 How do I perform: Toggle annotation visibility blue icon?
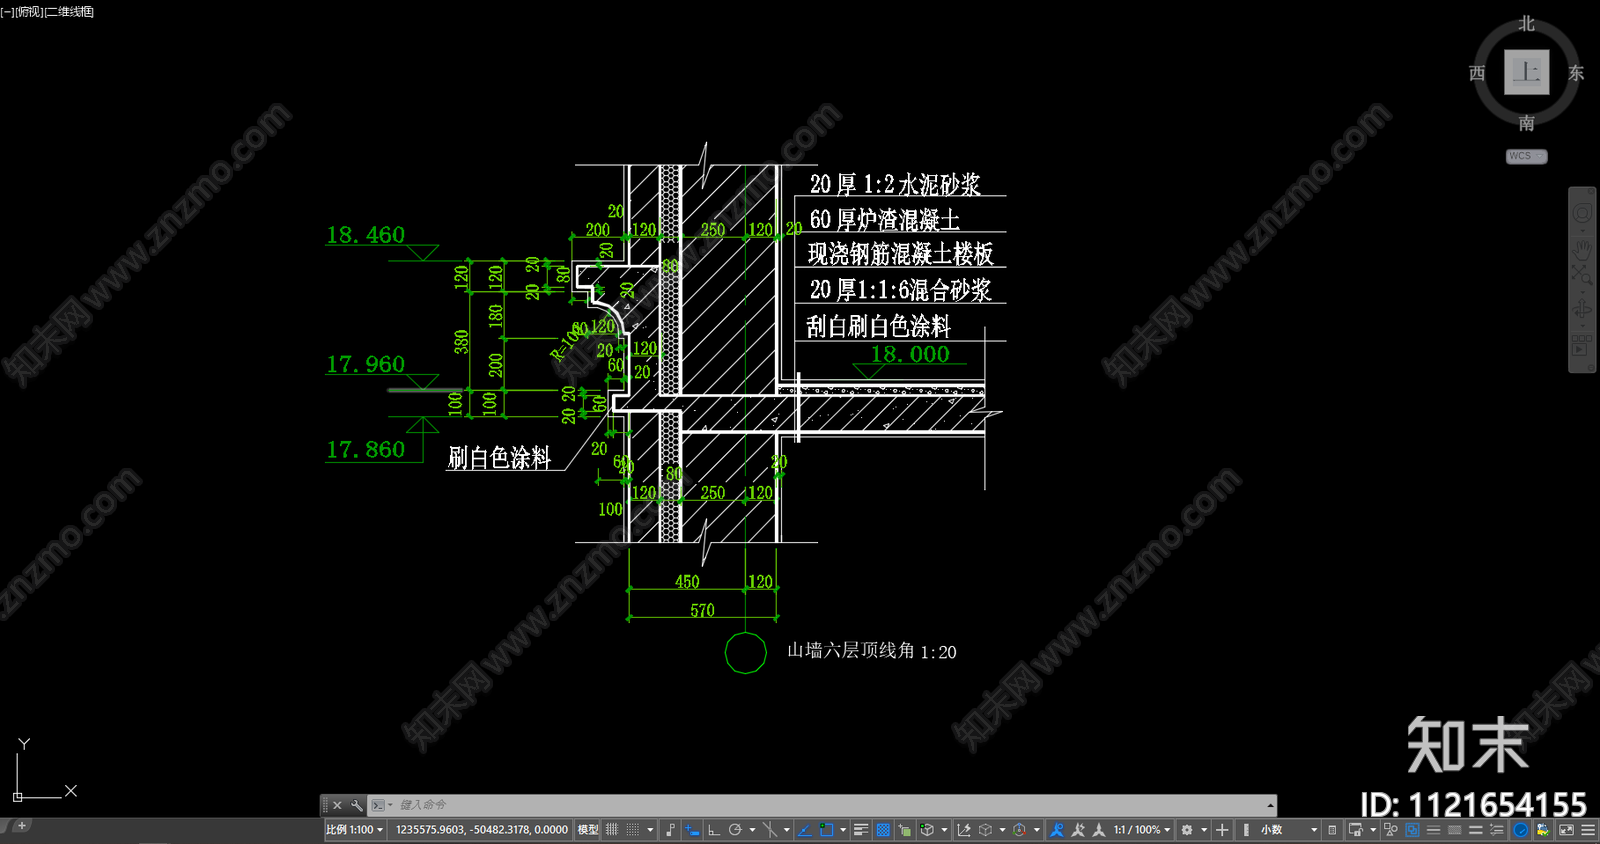pos(1057,830)
